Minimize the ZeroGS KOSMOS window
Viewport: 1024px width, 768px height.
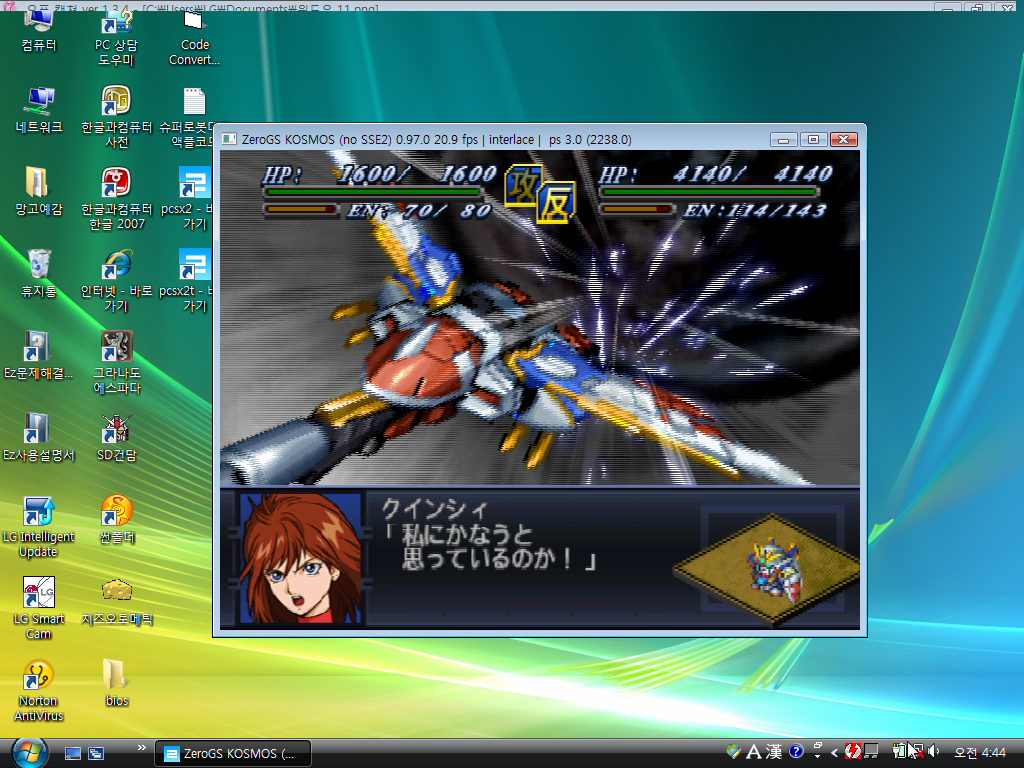pyautogui.click(x=783, y=140)
